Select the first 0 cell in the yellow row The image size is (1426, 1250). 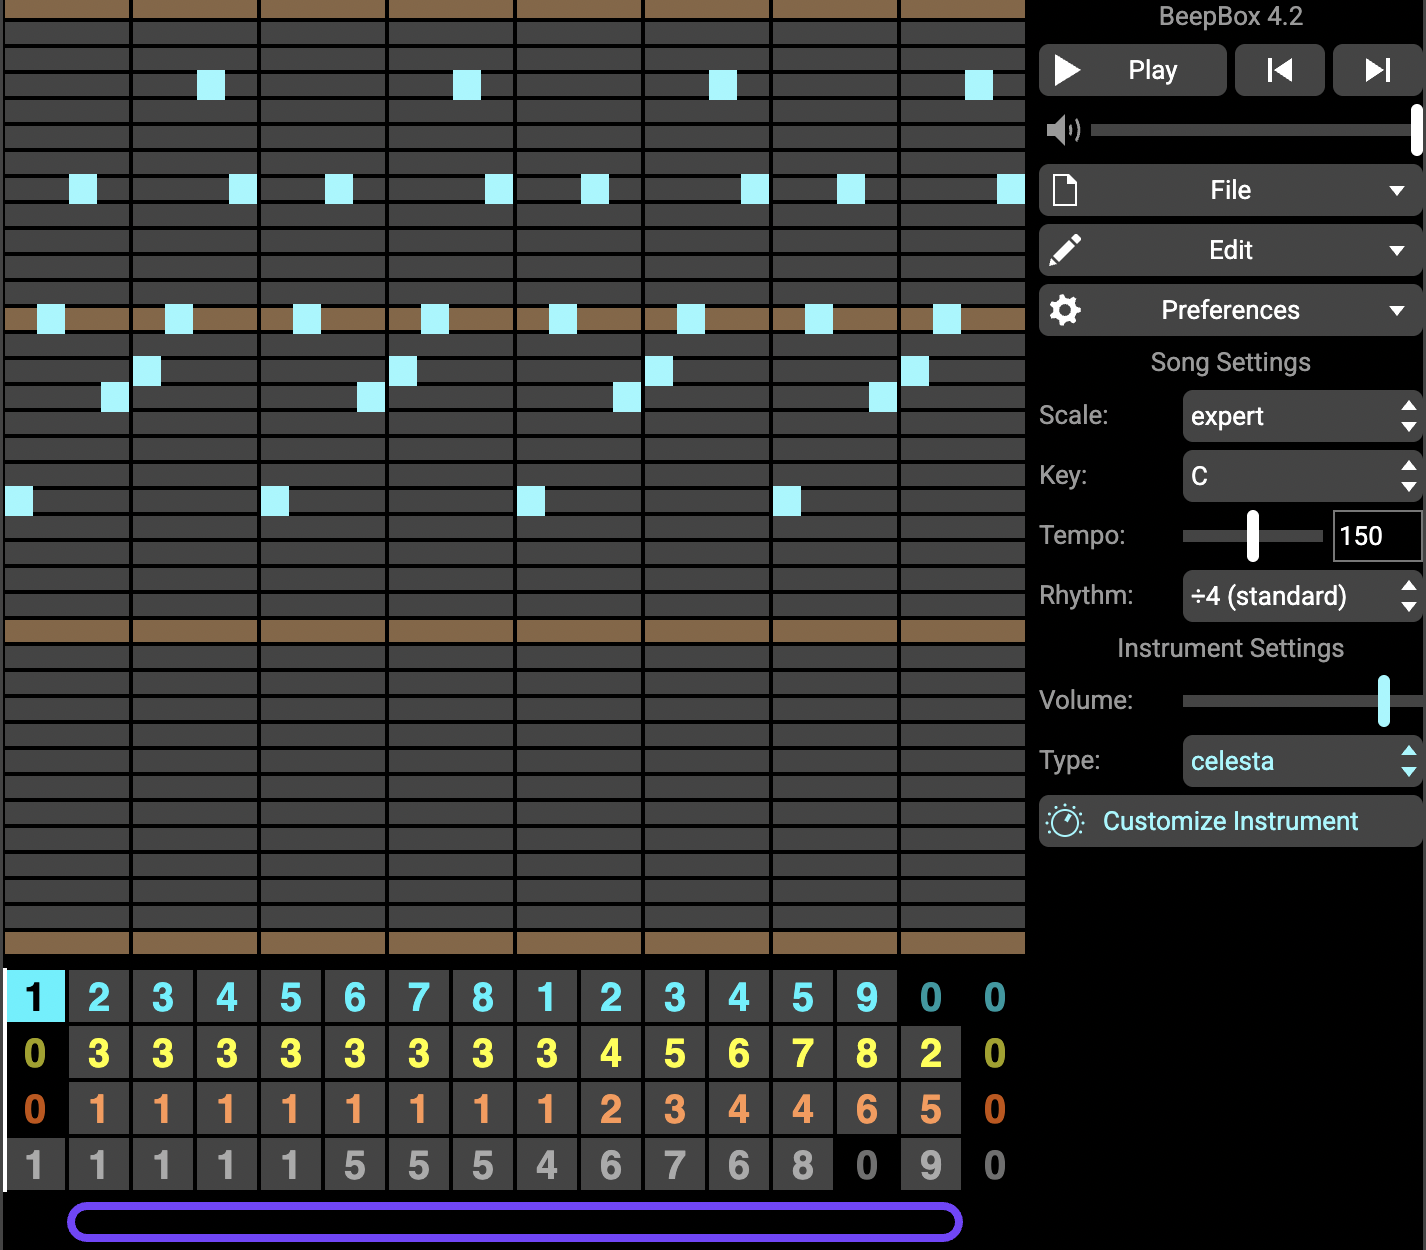[35, 1053]
